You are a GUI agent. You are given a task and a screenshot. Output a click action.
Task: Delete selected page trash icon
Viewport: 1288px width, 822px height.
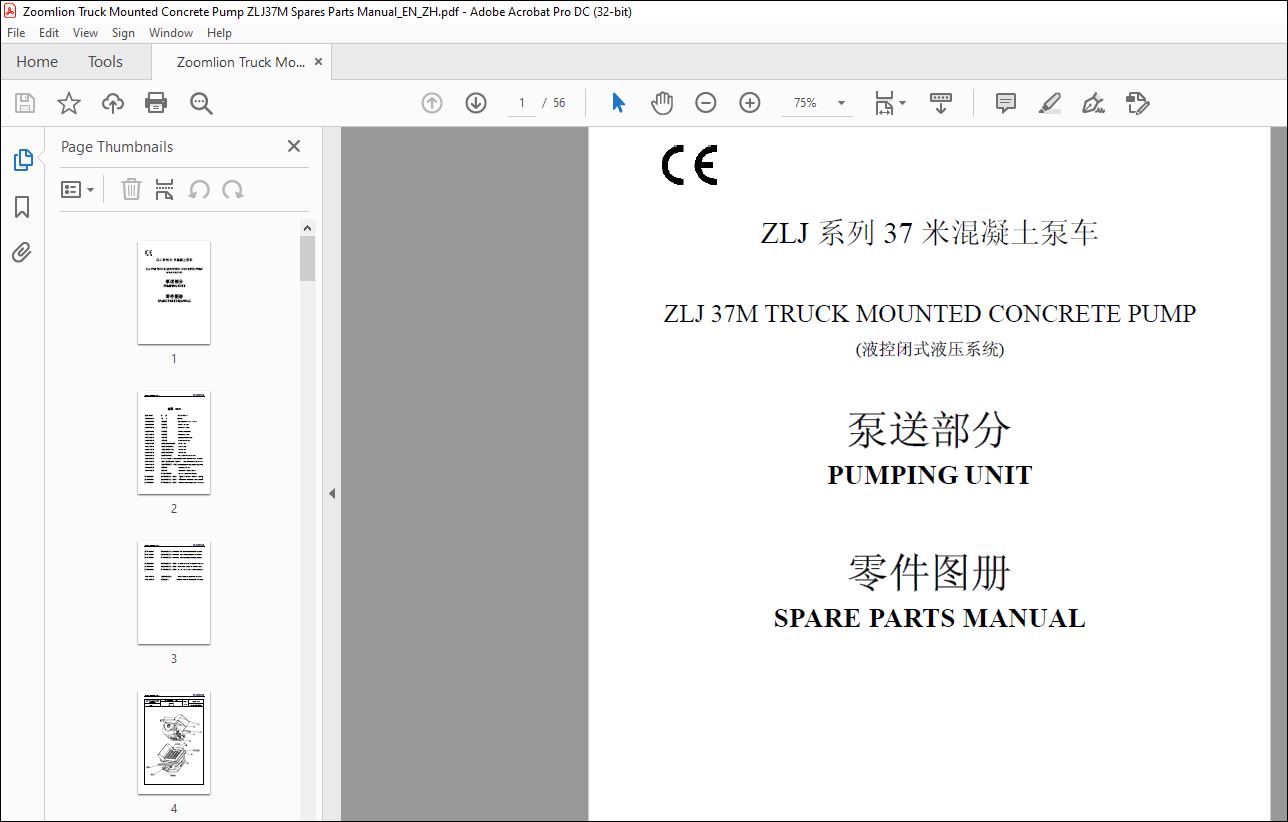pyautogui.click(x=131, y=189)
